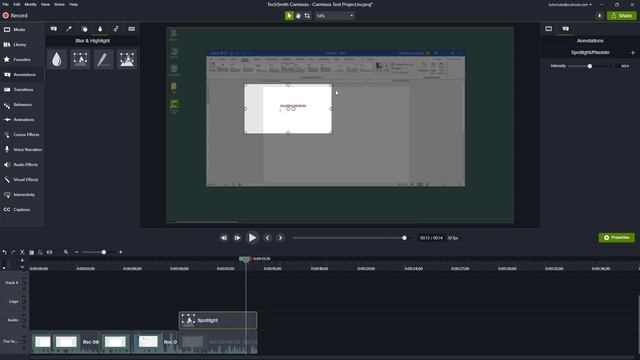Screen dimensions: 640x360
Task: Add a new track with plus
Action: pos(22,260)
